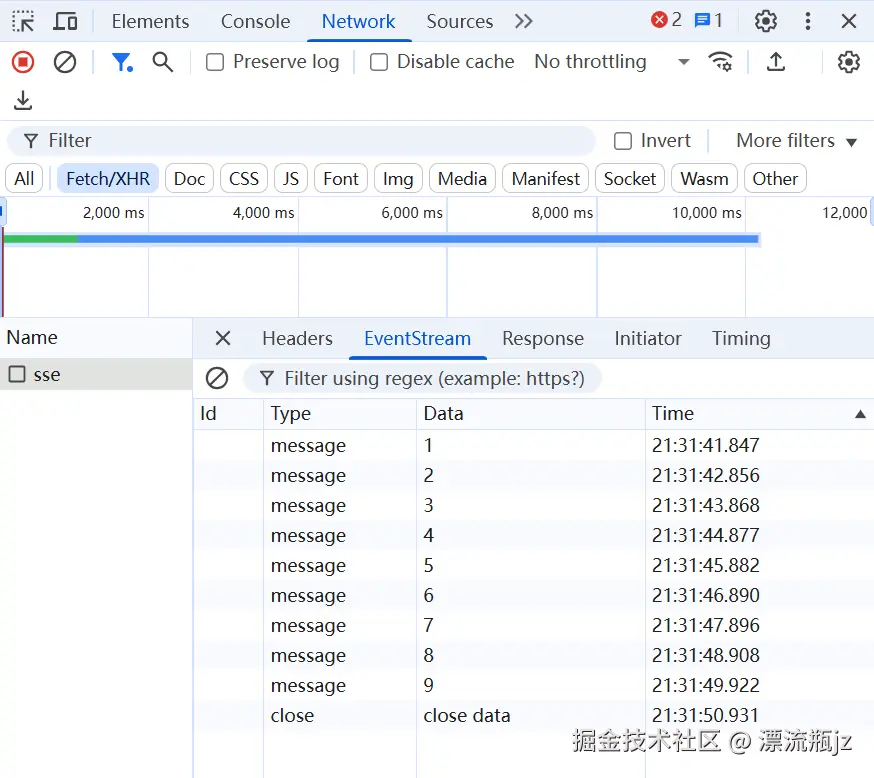
Task: Select the Wasm filter
Action: pos(704,178)
